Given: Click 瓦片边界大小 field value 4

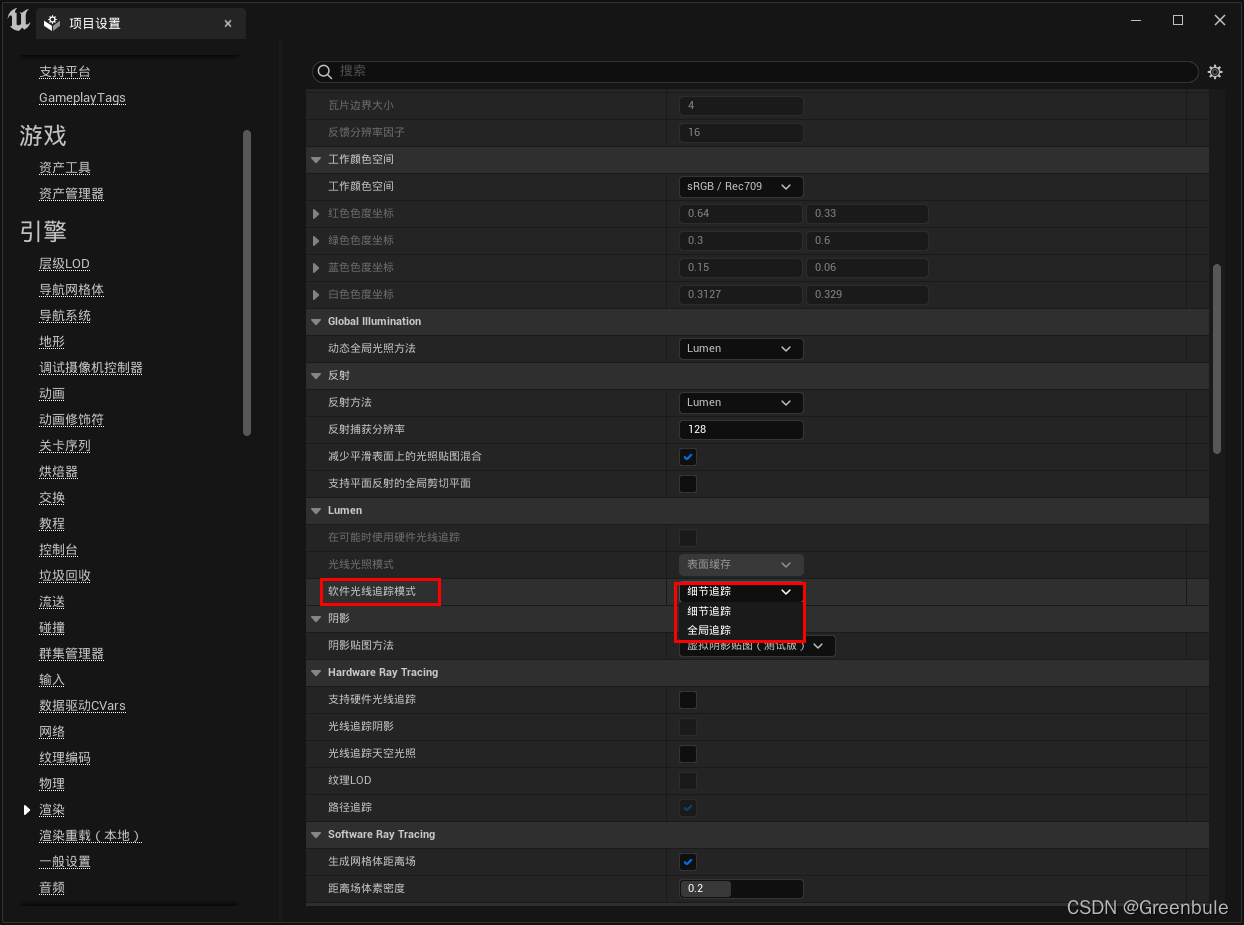Looking at the screenshot, I should 741,105.
